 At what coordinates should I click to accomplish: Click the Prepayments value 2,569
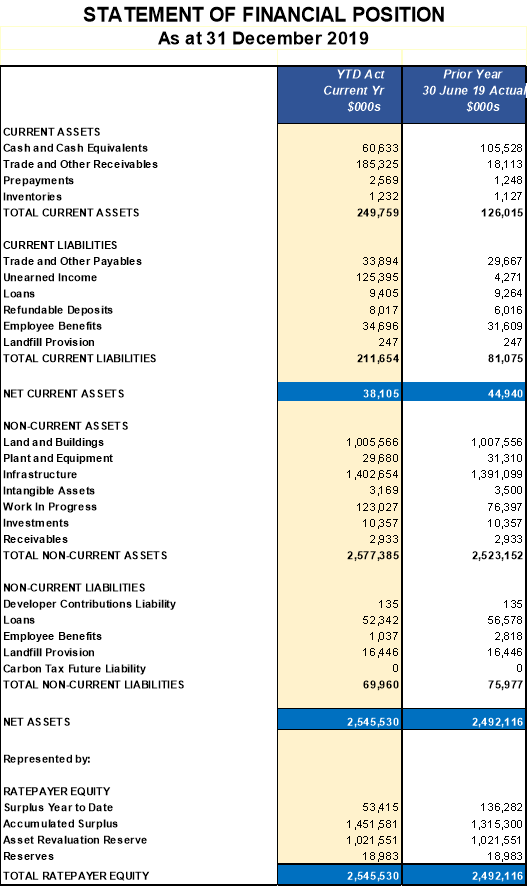click(384, 180)
